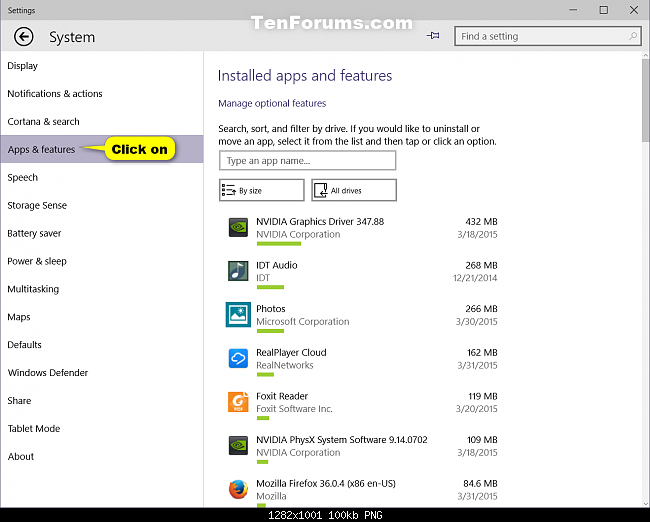Open Speech settings category

pyautogui.click(x=102, y=177)
